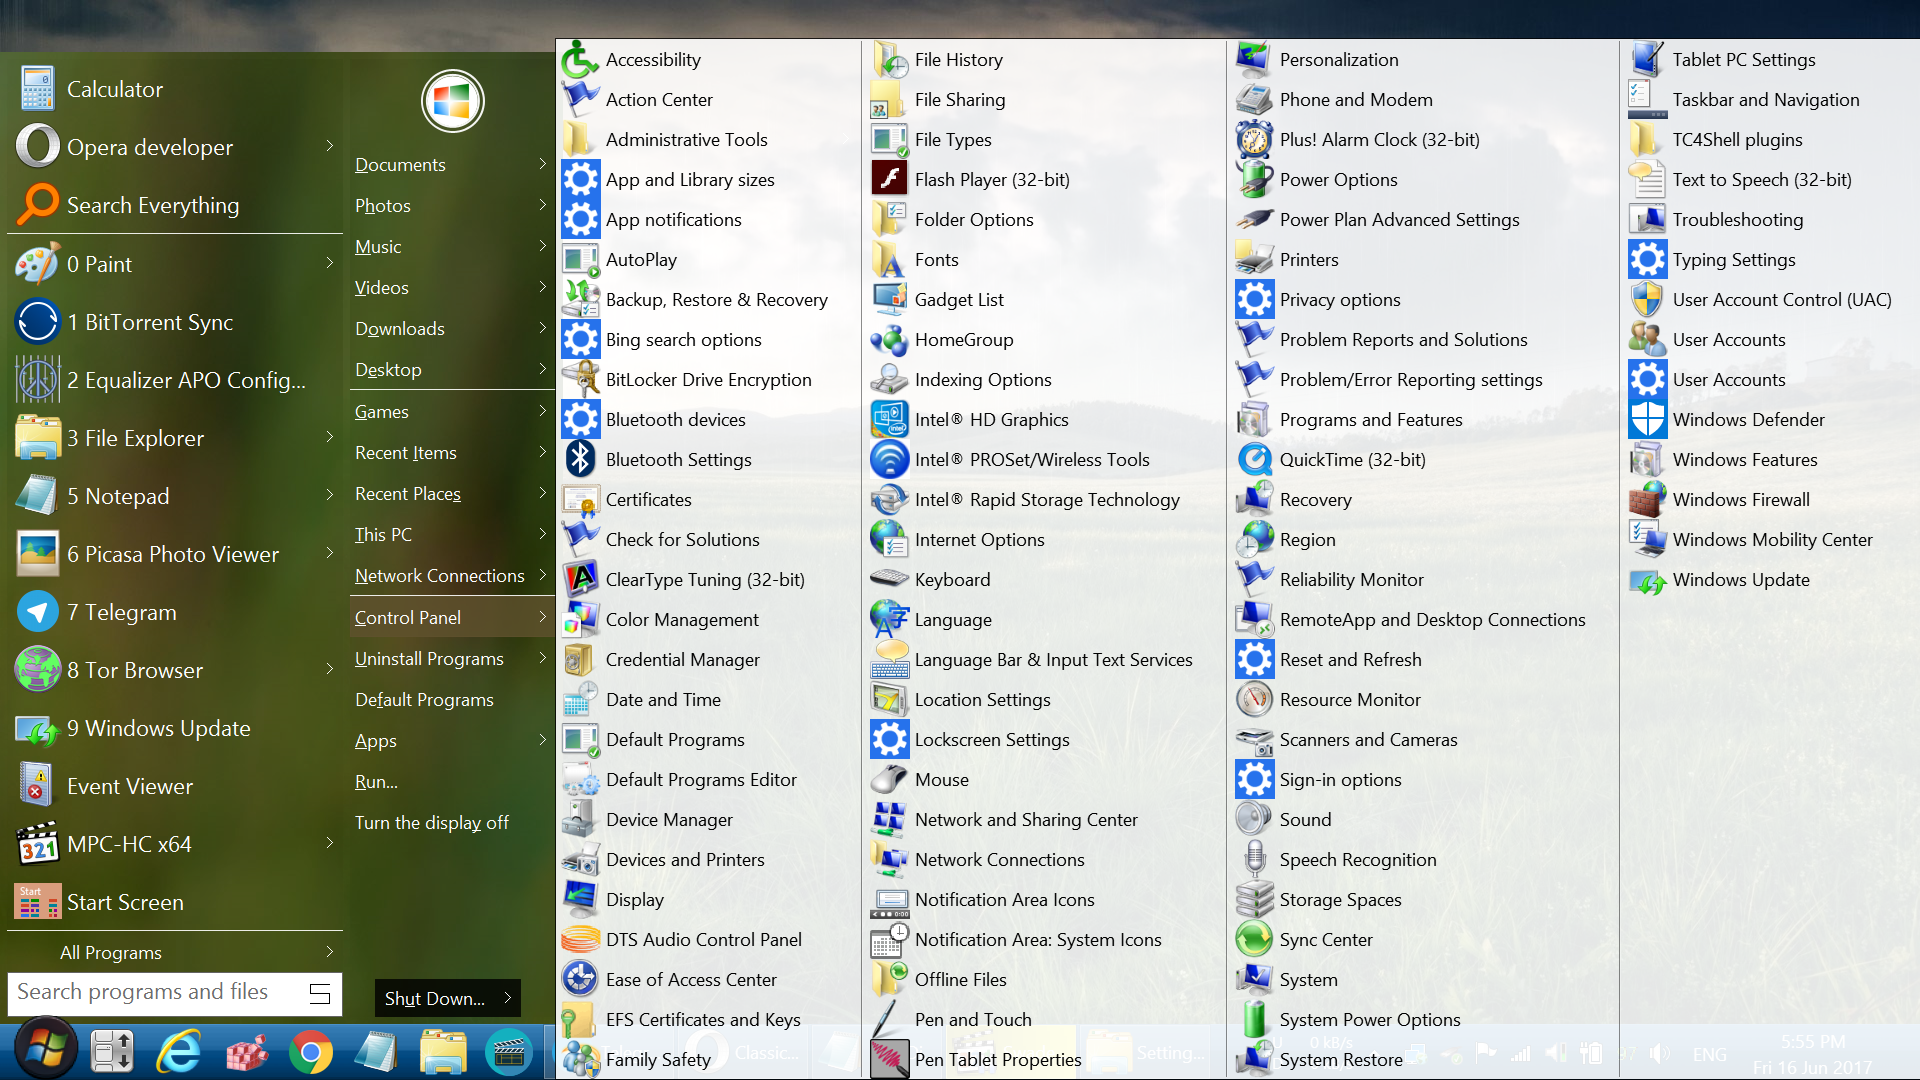
Task: Expand the Uninstall Programs submenu arrow
Action: coord(542,658)
